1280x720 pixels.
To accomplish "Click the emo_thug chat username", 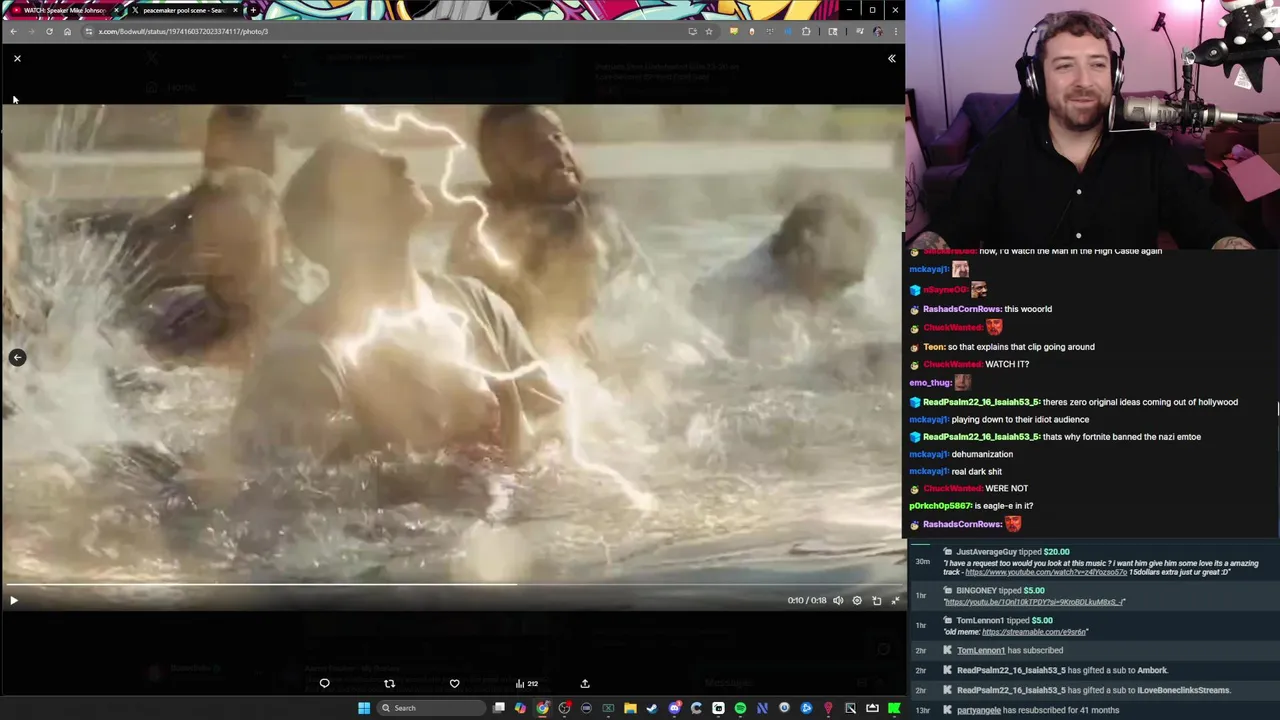I will (930, 382).
